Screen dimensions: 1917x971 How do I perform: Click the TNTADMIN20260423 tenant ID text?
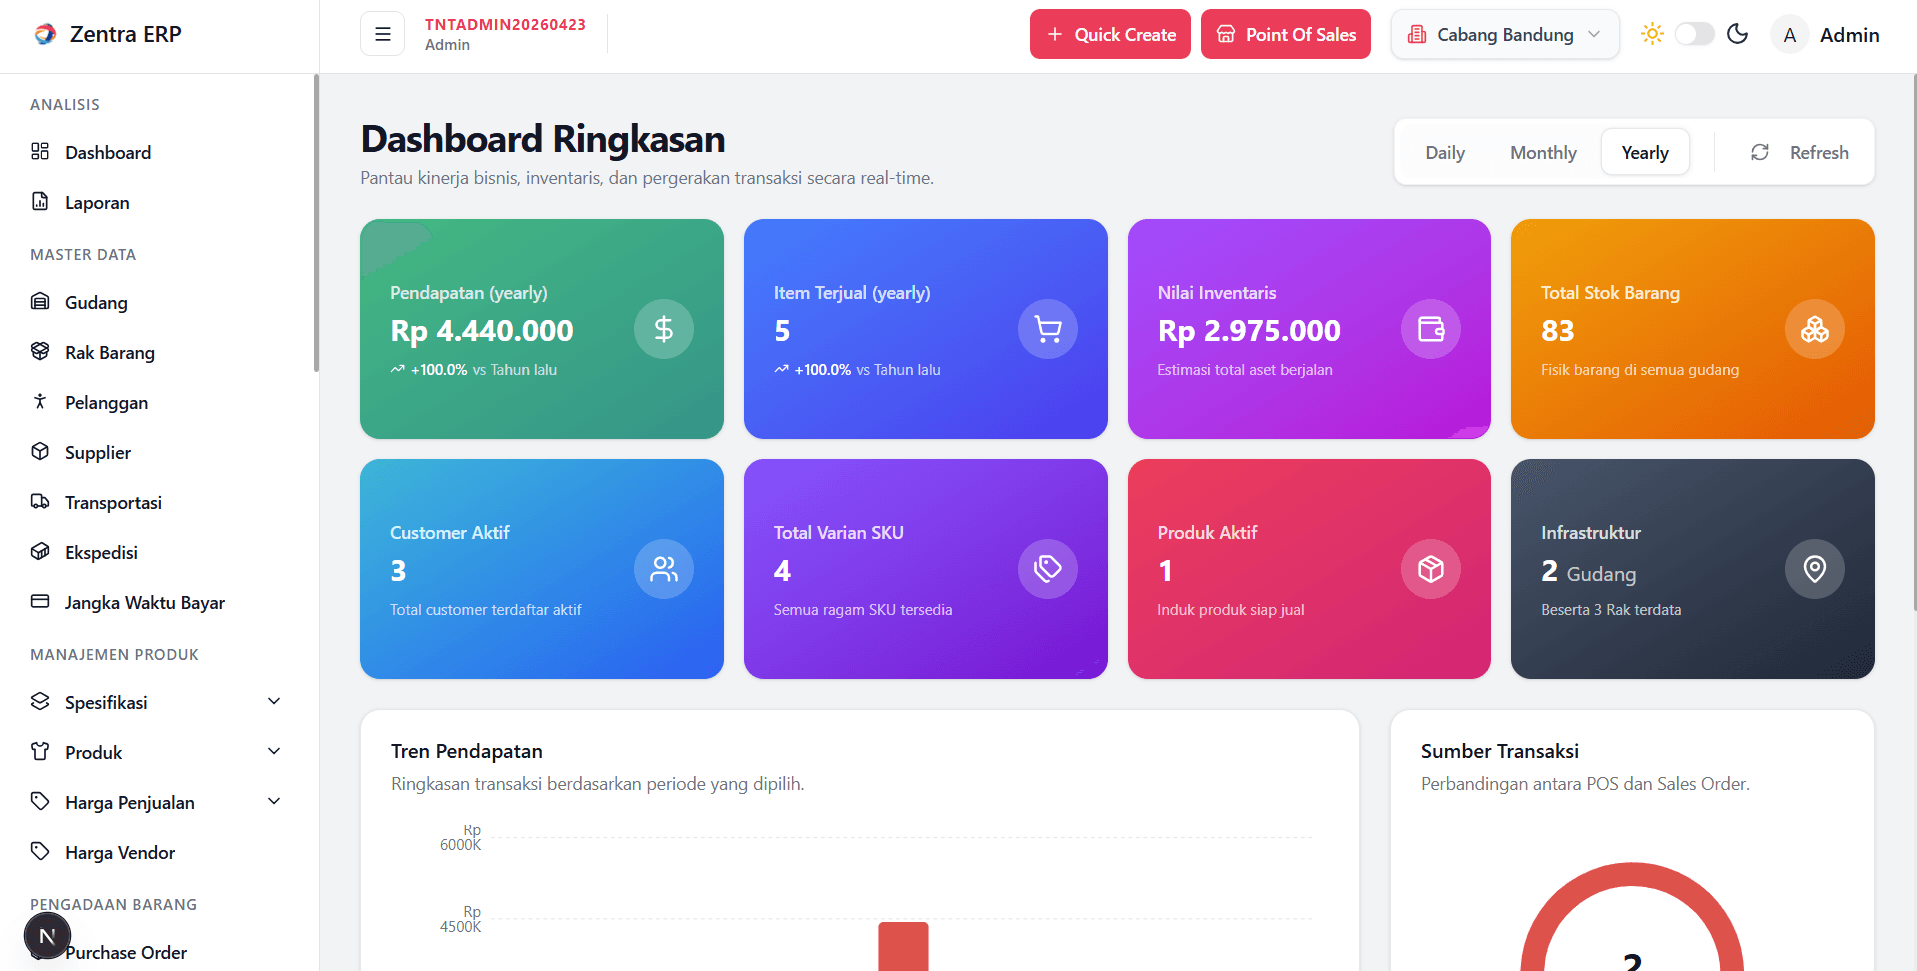pos(505,24)
